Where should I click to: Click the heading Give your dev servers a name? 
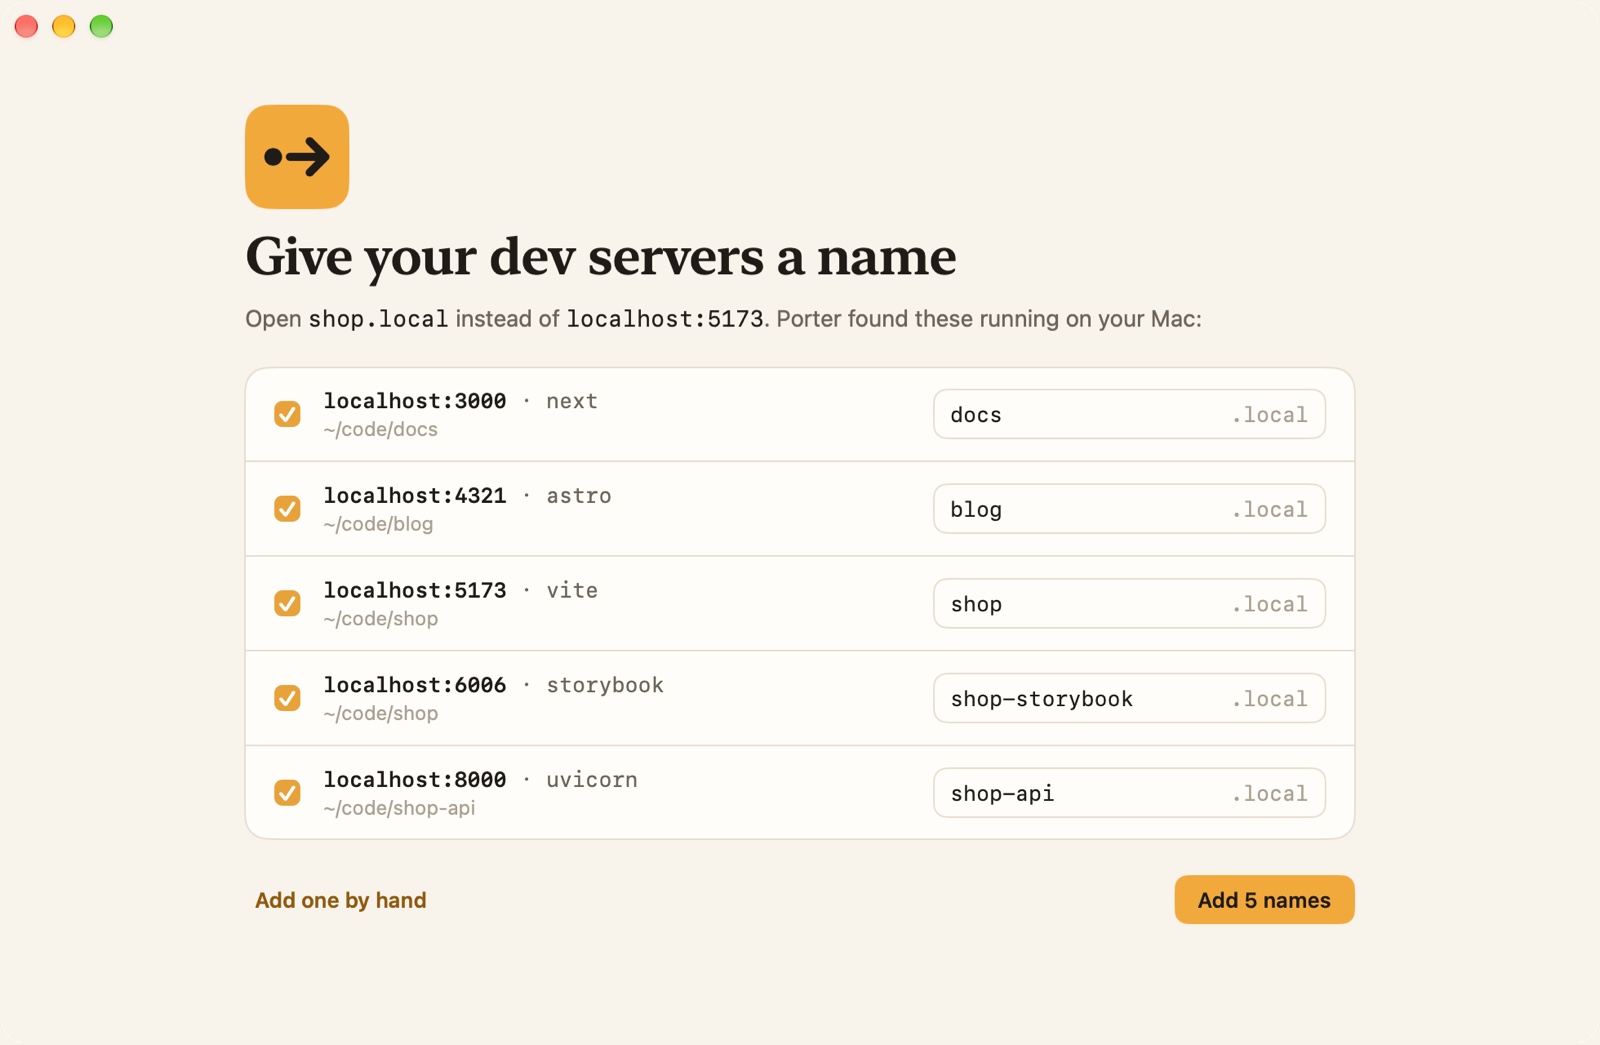[x=601, y=258]
